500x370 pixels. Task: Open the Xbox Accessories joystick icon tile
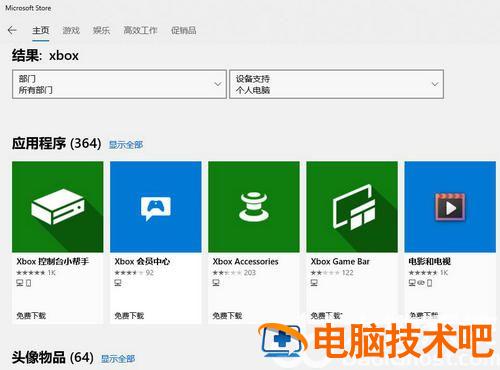254,207
